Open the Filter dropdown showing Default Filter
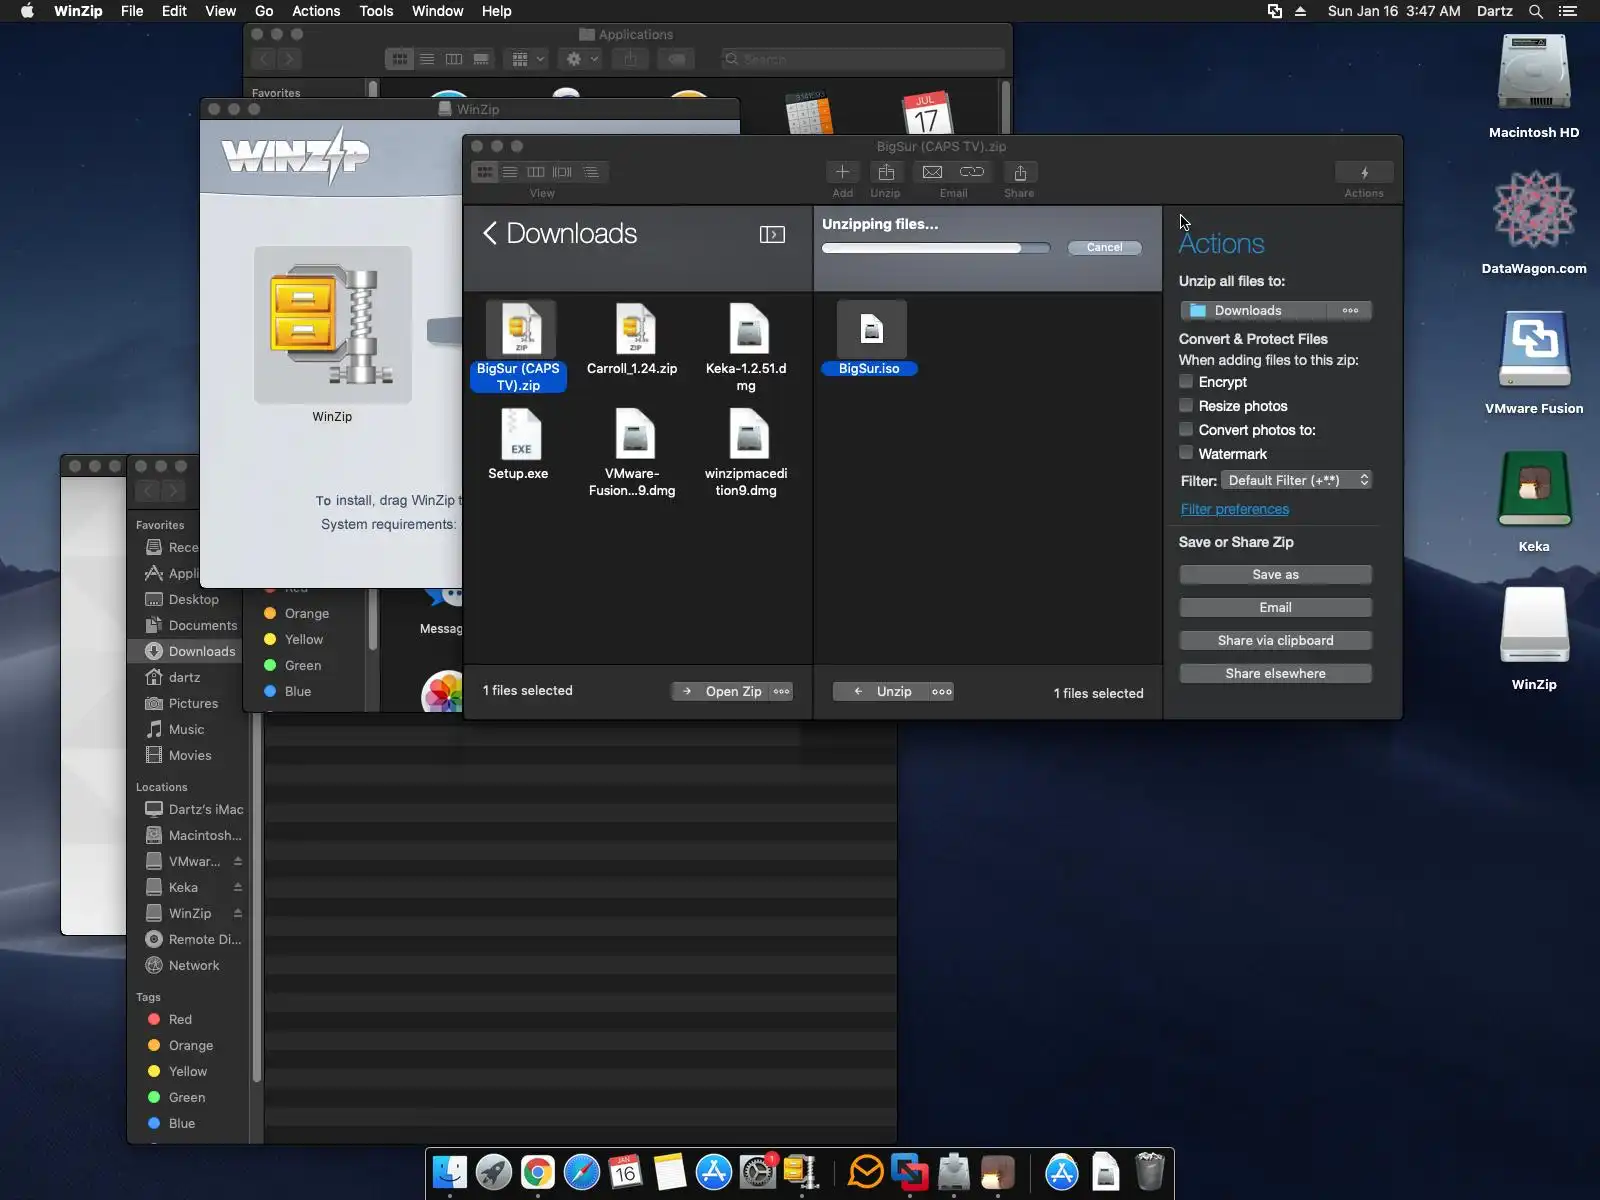This screenshot has height=1200, width=1600. (x=1296, y=480)
